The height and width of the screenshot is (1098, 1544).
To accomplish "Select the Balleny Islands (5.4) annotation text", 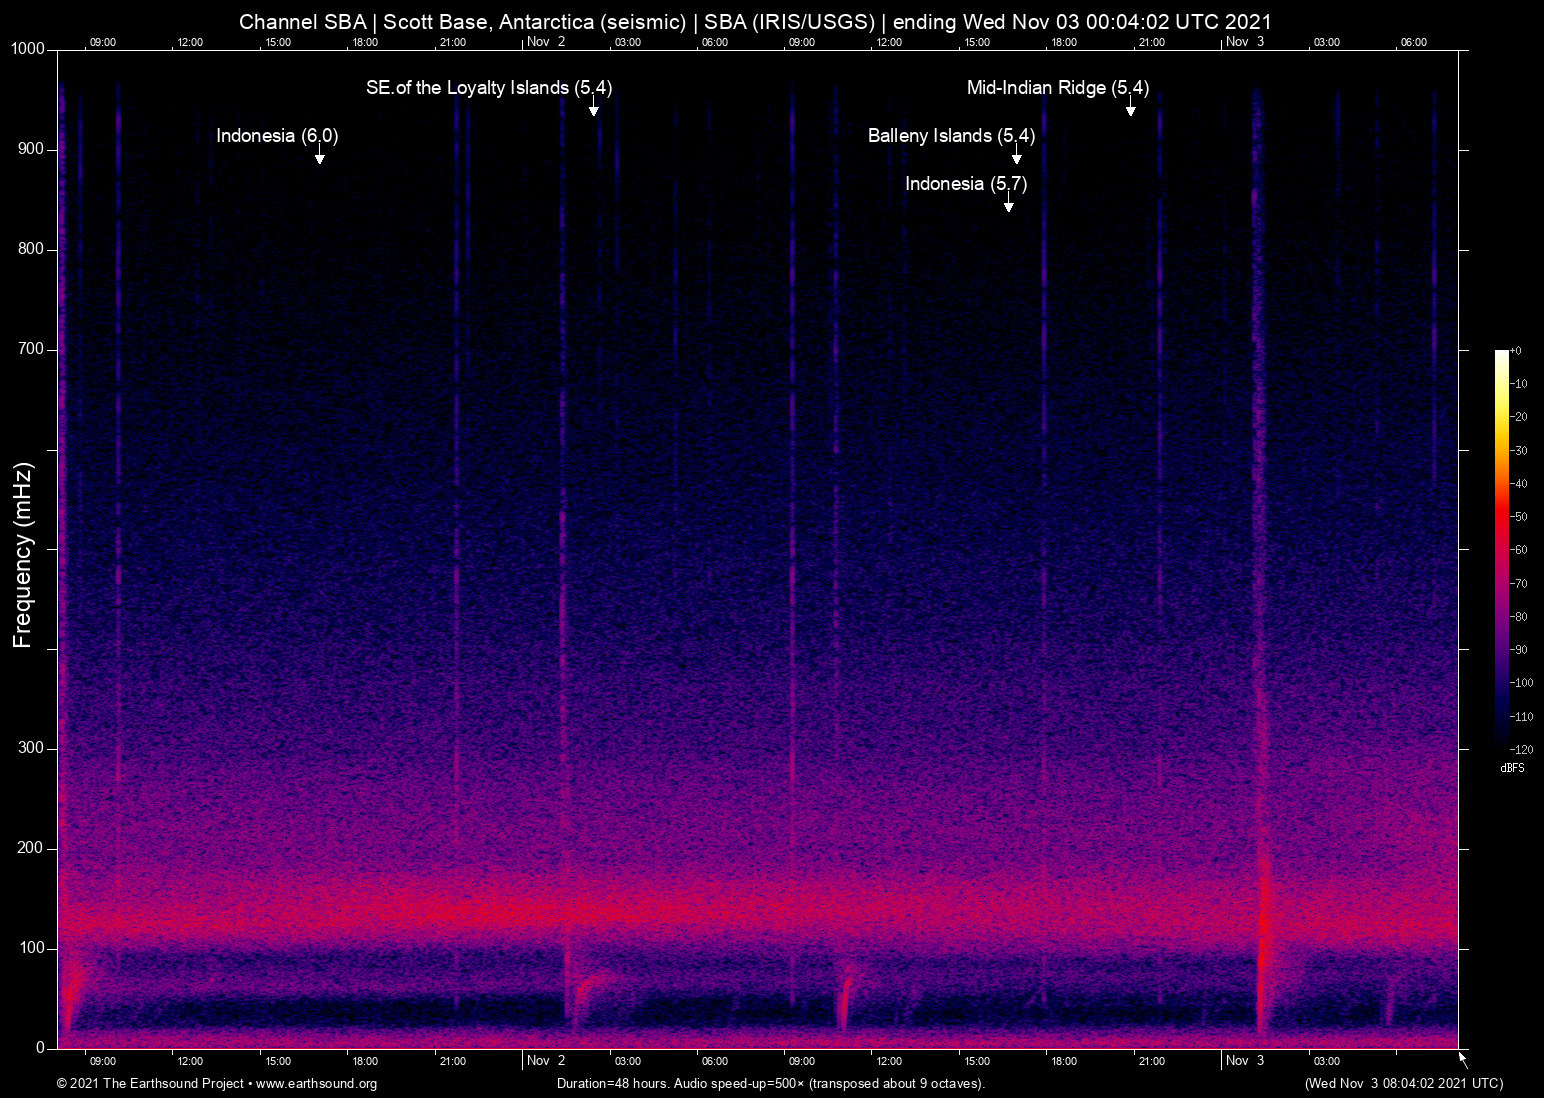I will [x=950, y=136].
